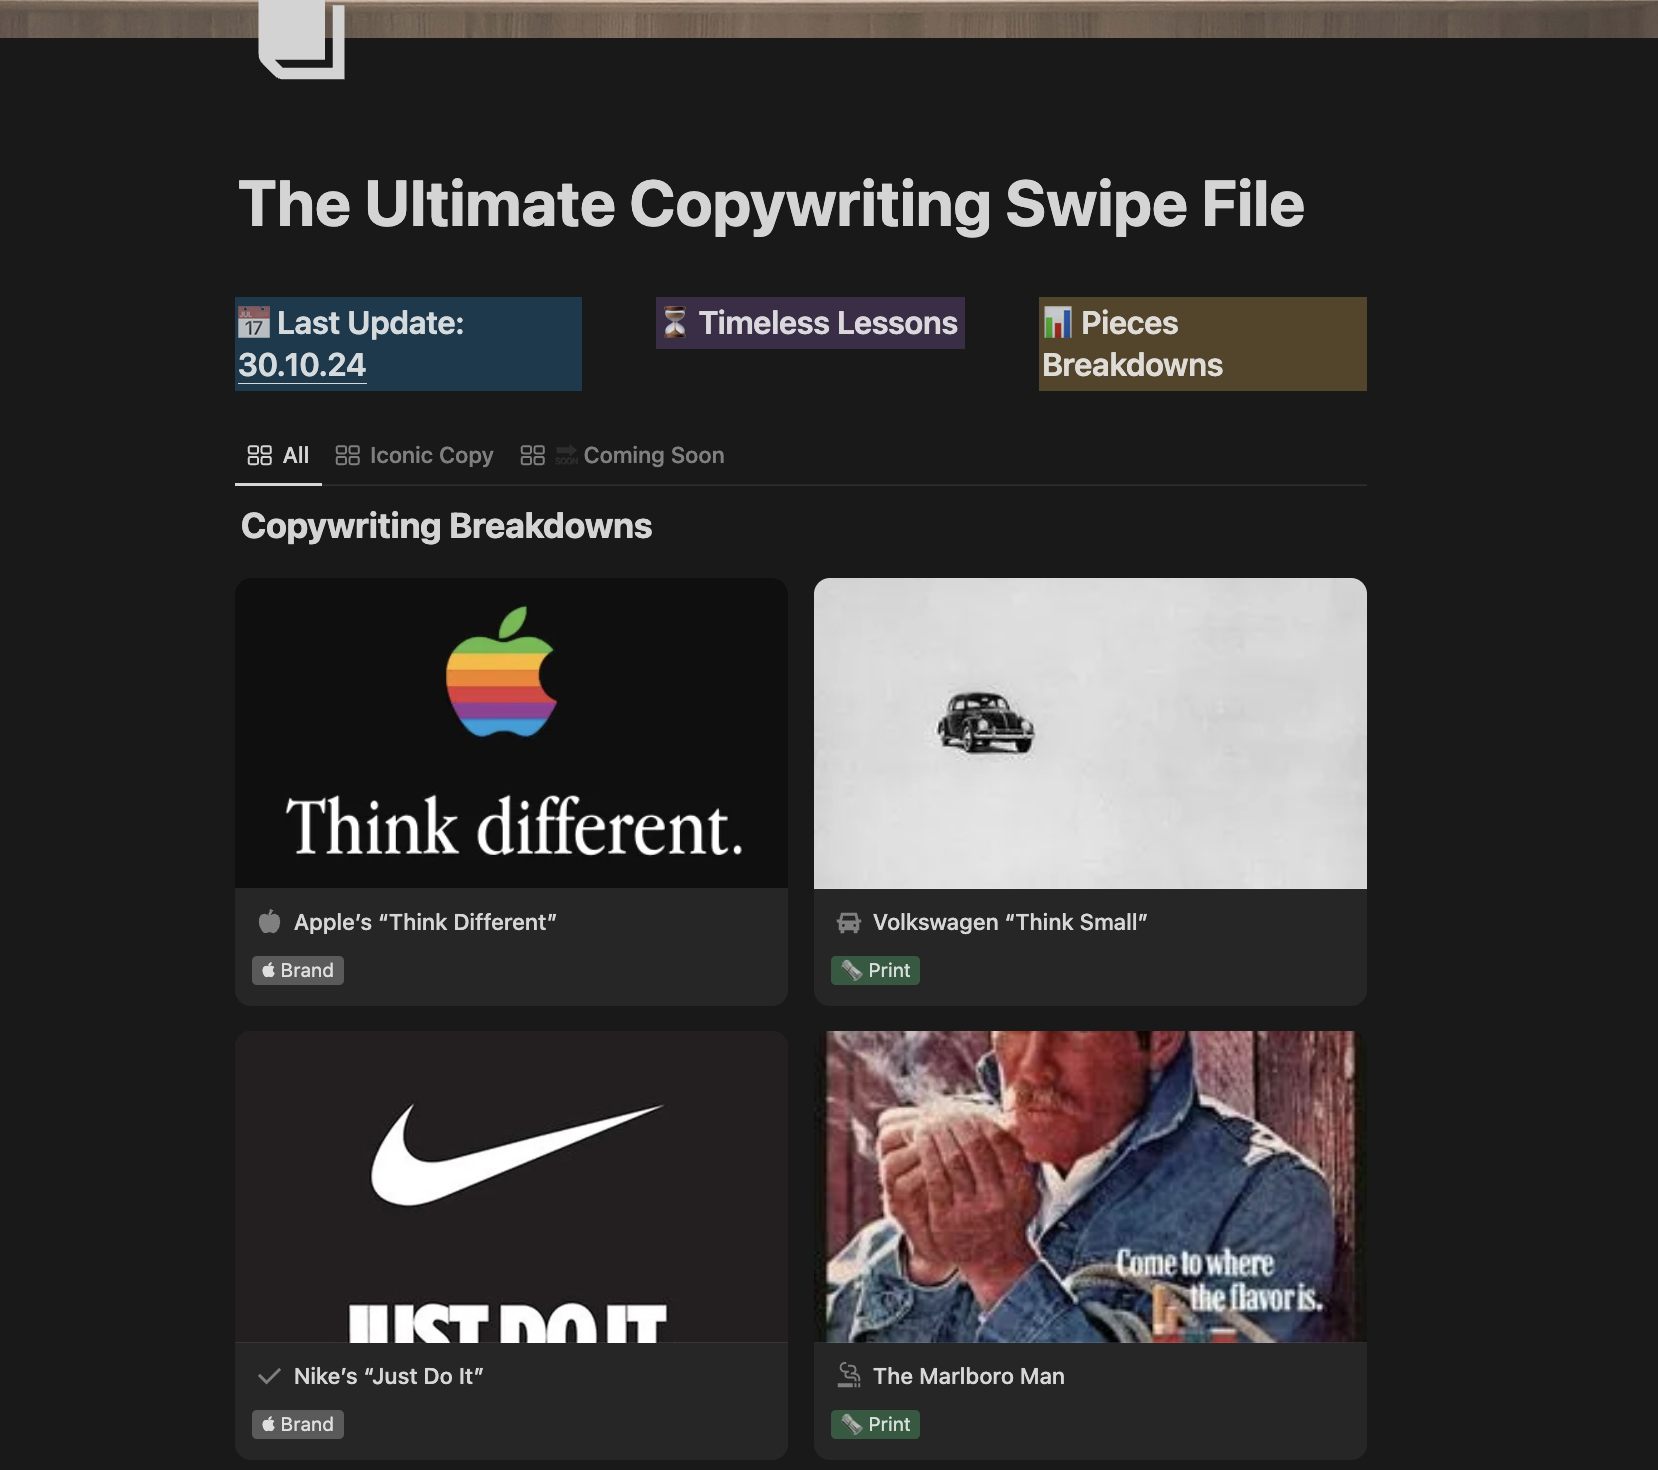Click the bar chart icon in Pieces Breakdowns callout
Viewport: 1658px width, 1470px height.
[x=1056, y=322]
